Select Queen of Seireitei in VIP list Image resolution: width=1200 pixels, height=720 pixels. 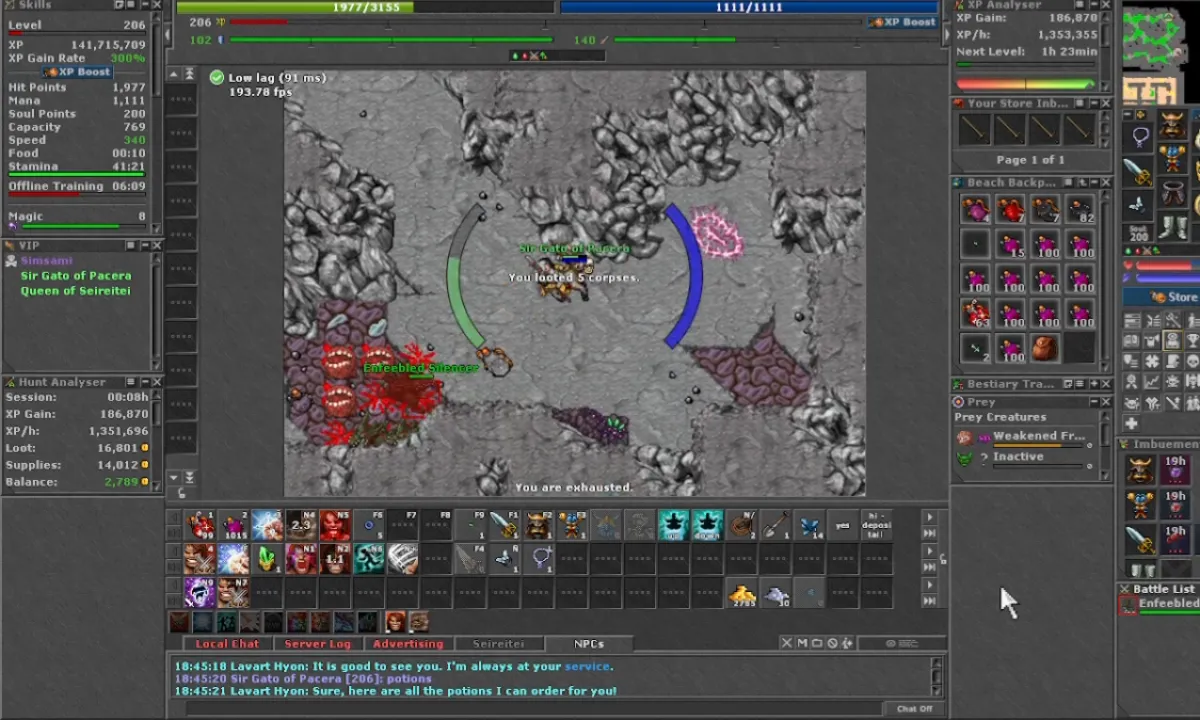pos(76,291)
